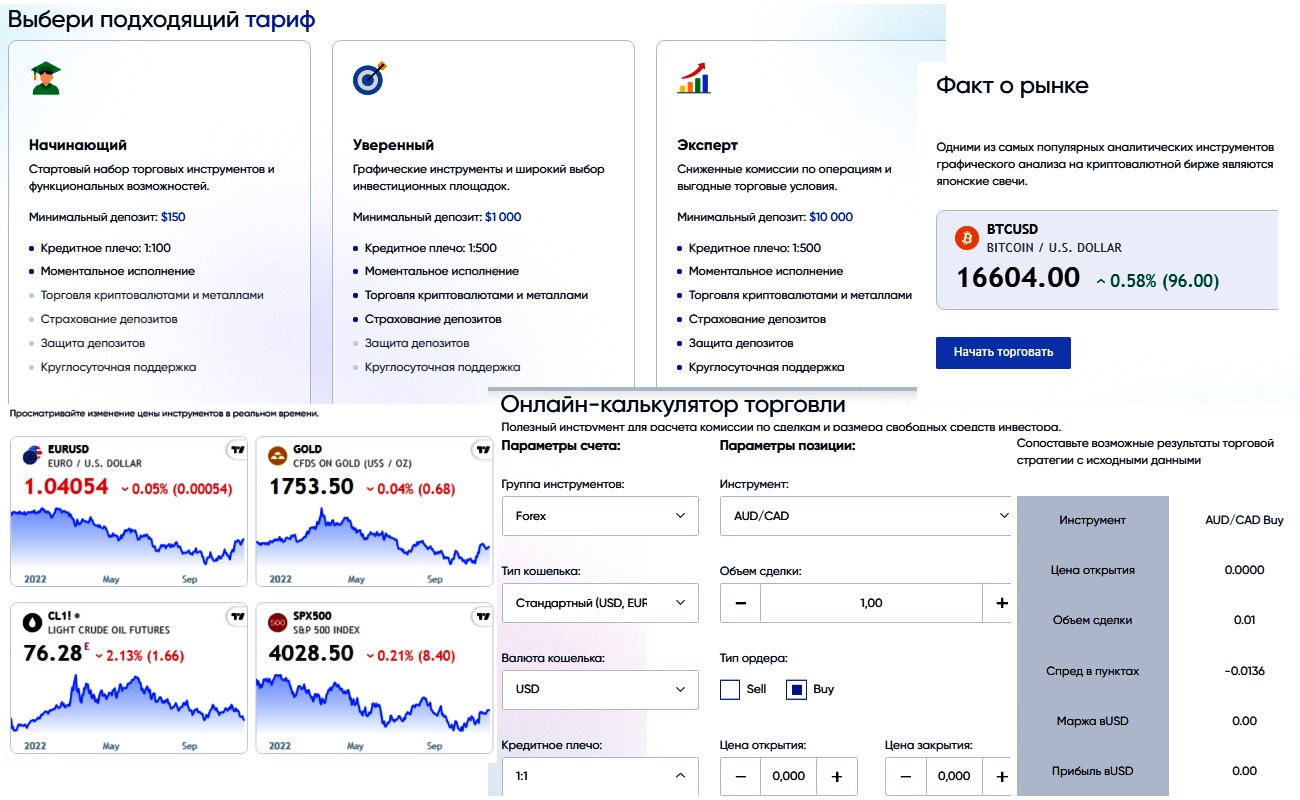
Task: Click CL1! price 76.28
Action: (x=52, y=653)
